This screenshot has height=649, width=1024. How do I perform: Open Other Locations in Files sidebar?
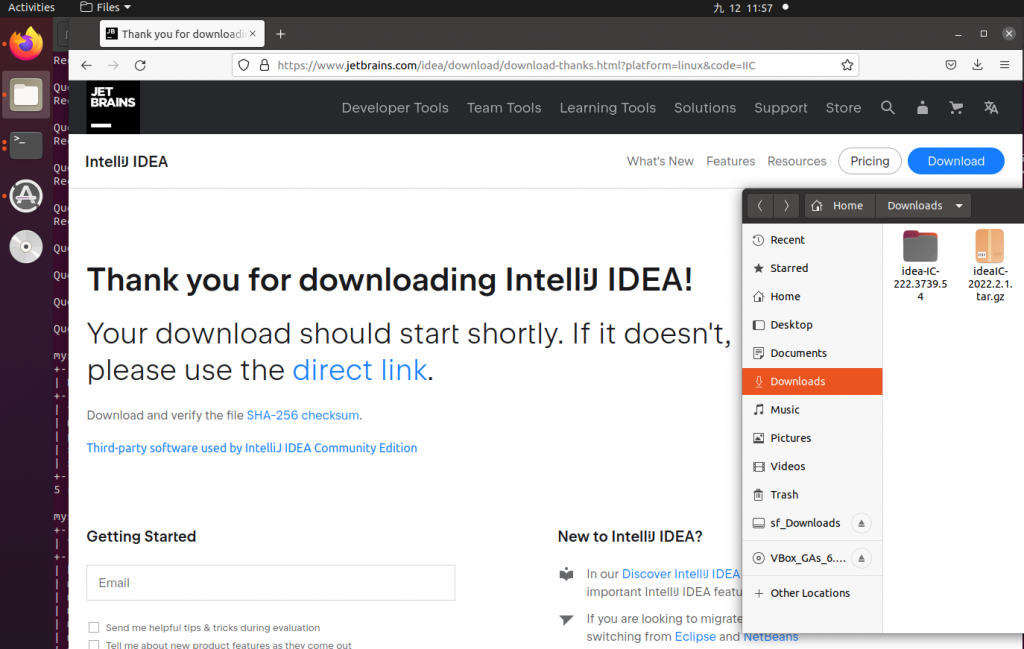point(812,593)
